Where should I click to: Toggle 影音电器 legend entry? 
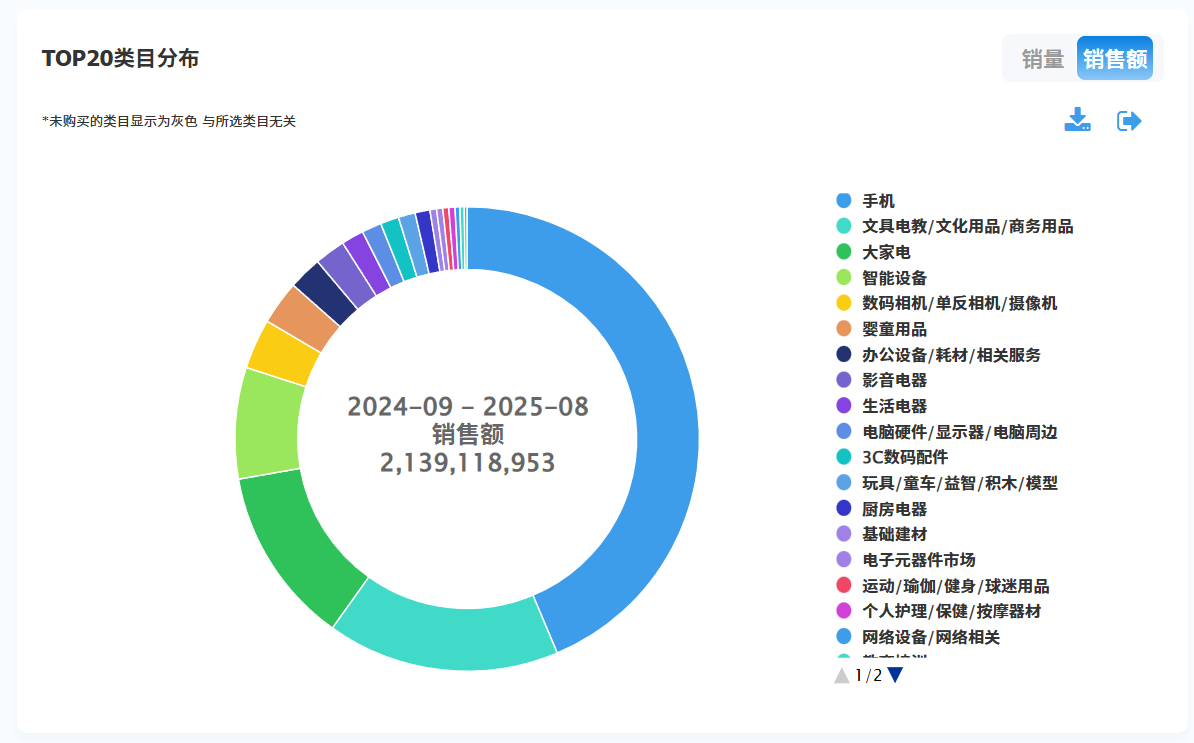881,380
